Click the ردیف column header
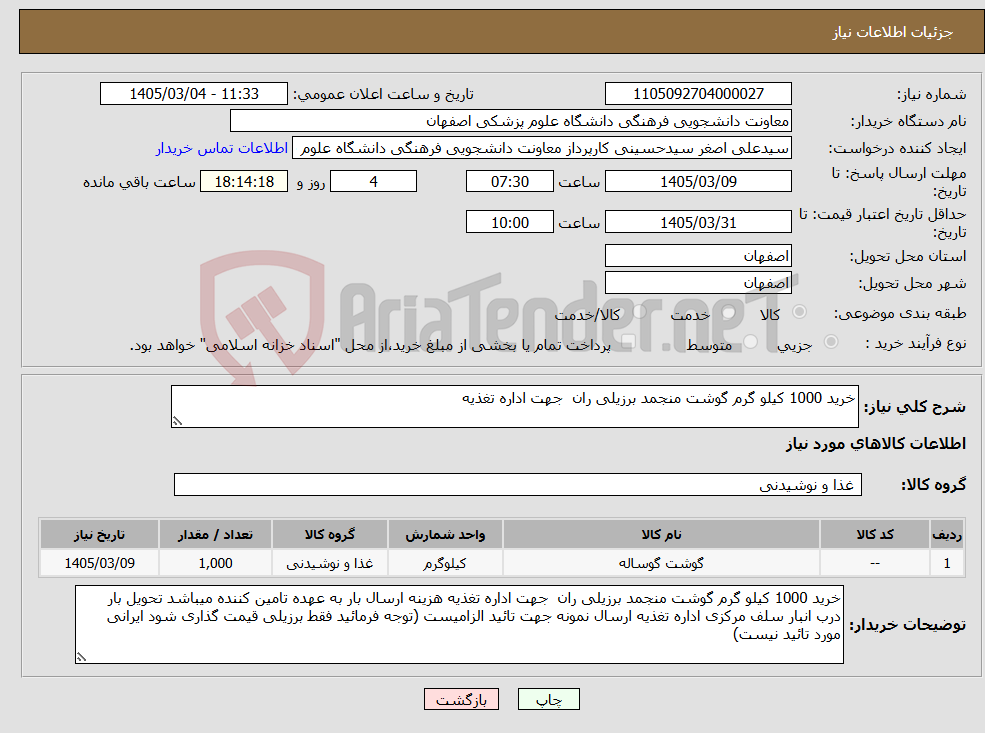Screen dimensions: 985x733 [947, 535]
